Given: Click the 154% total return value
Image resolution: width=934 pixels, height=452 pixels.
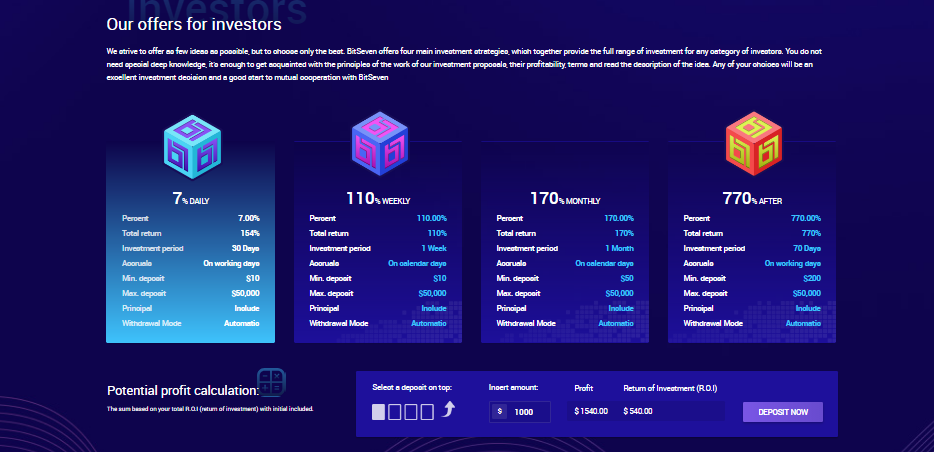Looking at the screenshot, I should [250, 233].
